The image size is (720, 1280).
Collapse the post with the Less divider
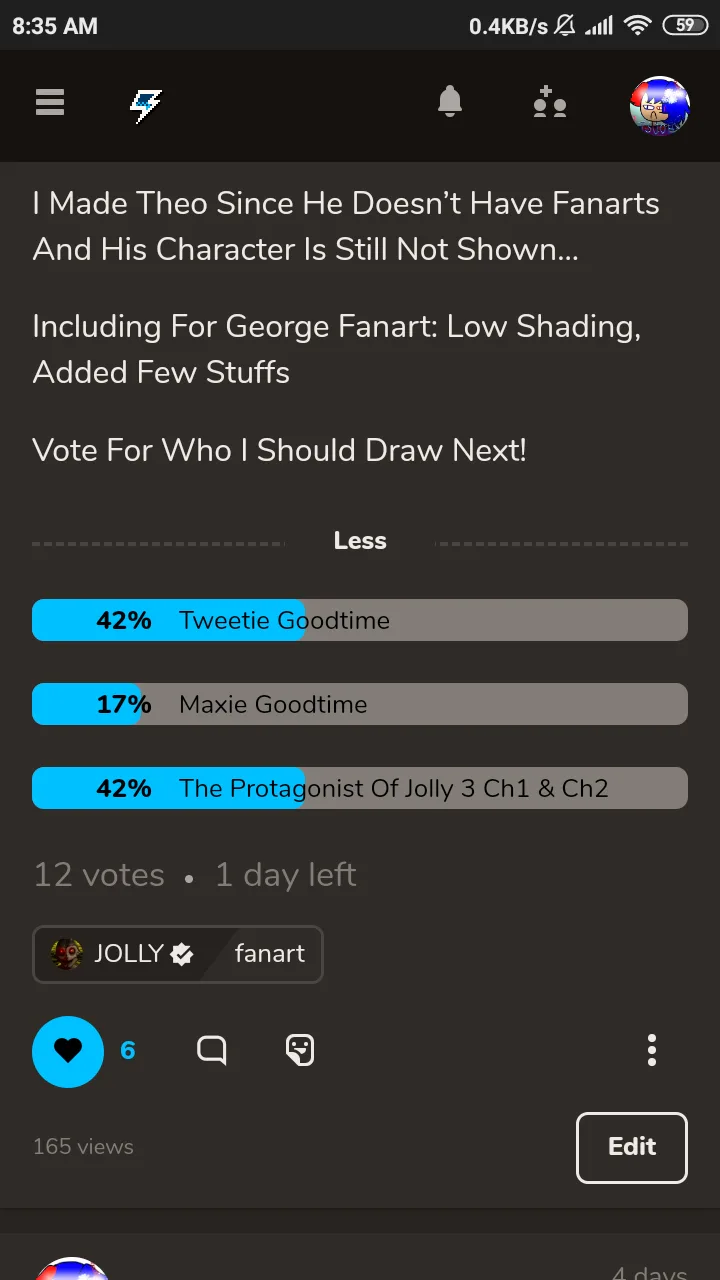pyautogui.click(x=360, y=541)
